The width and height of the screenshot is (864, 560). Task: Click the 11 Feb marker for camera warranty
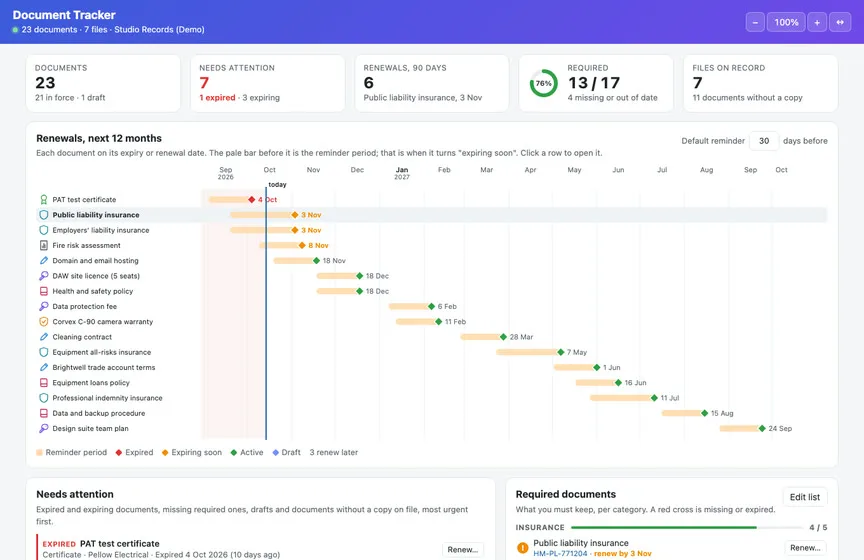[x=439, y=321]
